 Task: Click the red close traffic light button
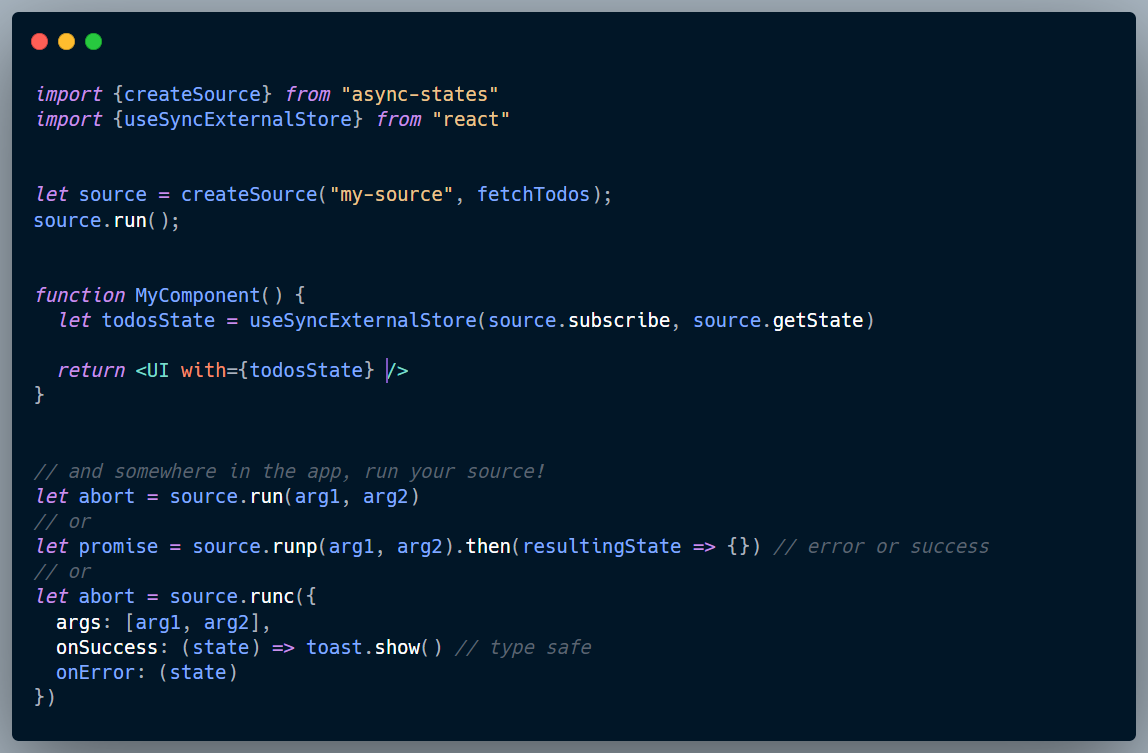(x=38, y=41)
